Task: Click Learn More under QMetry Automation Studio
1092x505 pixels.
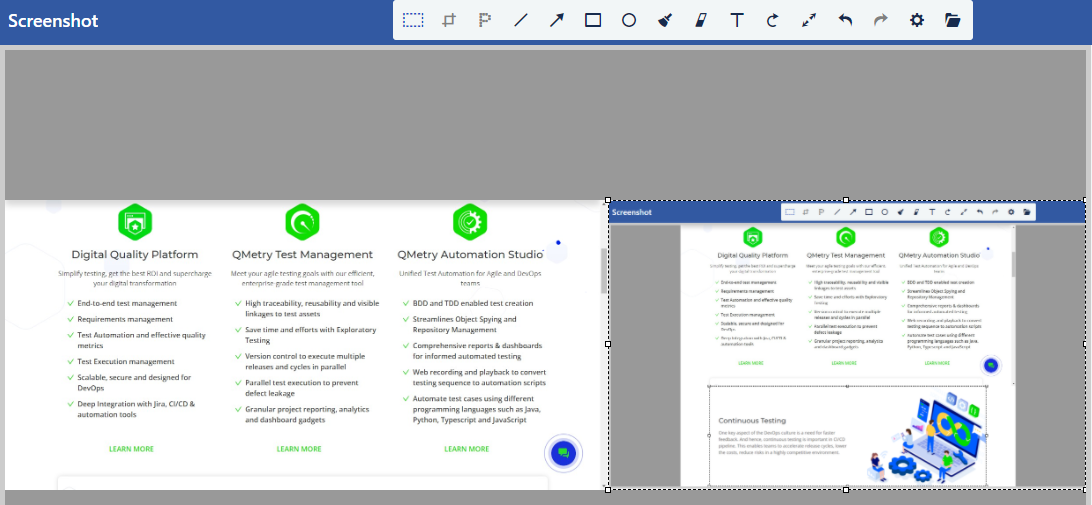Action: coord(466,449)
